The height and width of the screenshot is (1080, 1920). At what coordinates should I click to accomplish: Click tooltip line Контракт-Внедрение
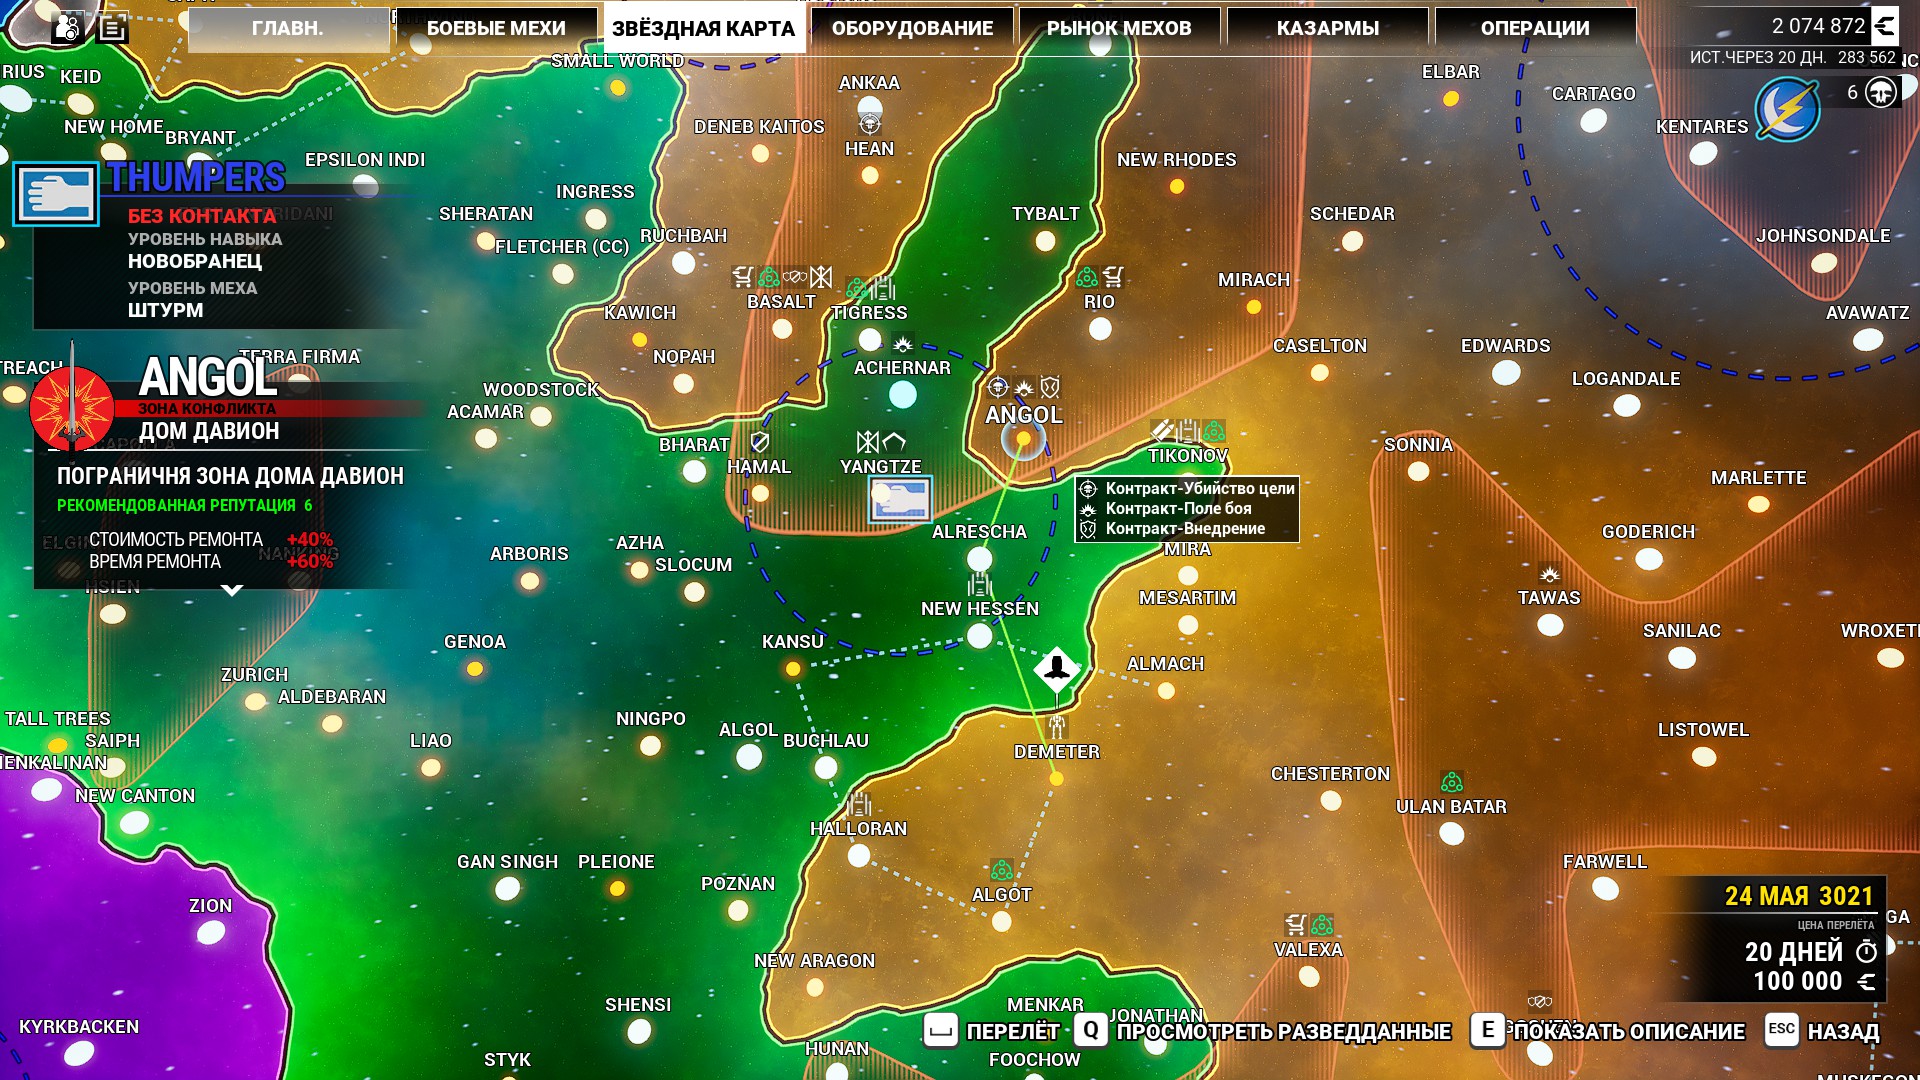point(1172,528)
